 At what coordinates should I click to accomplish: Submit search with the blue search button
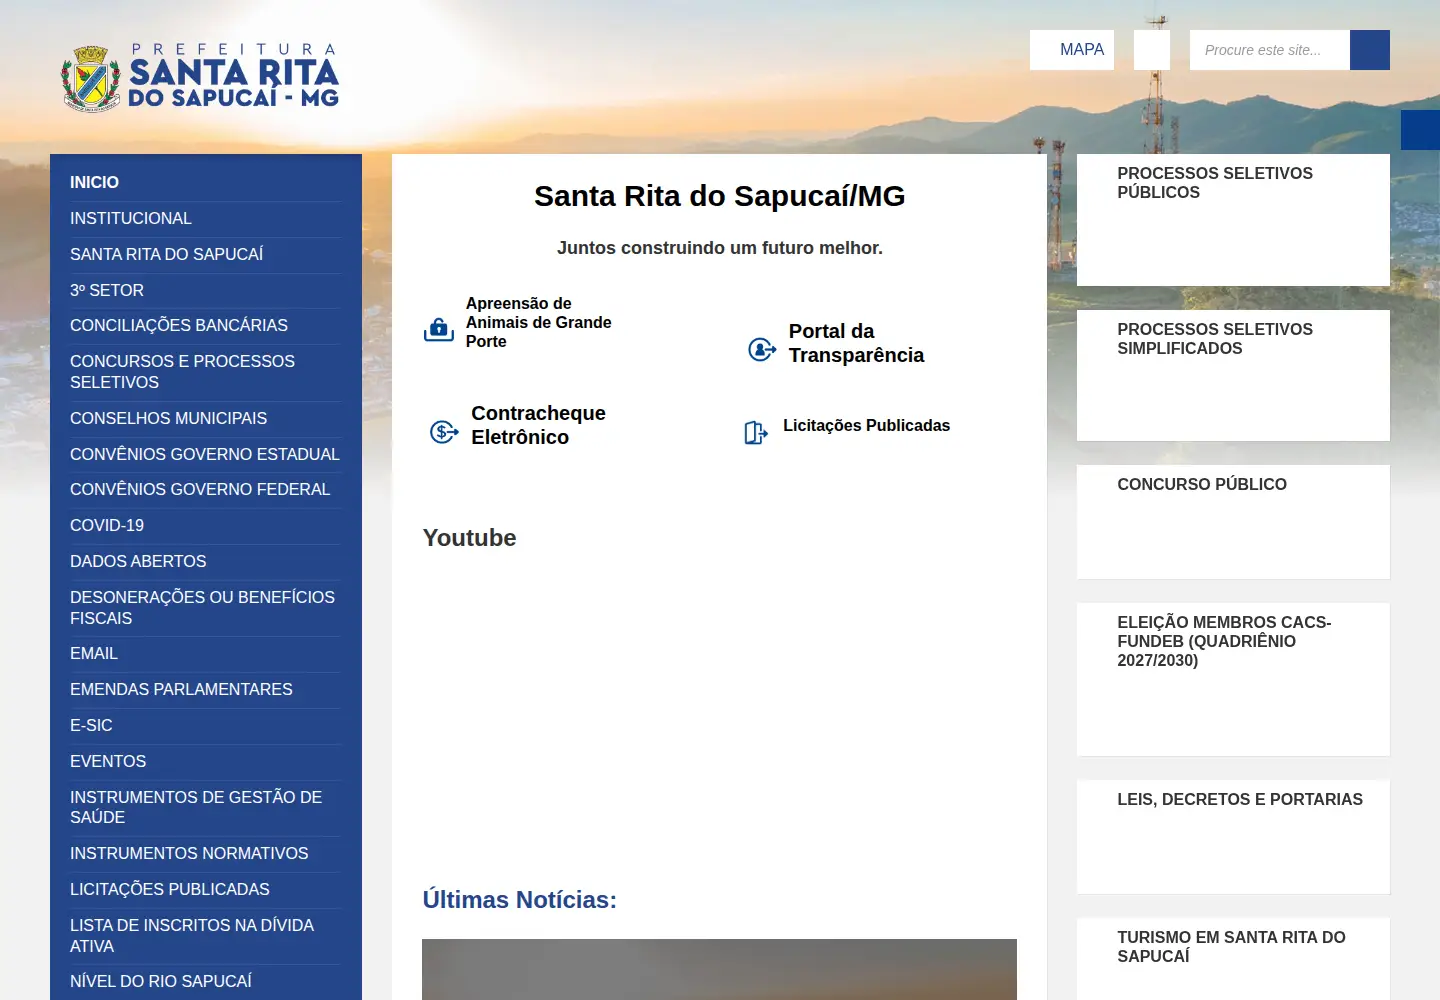click(x=1370, y=50)
